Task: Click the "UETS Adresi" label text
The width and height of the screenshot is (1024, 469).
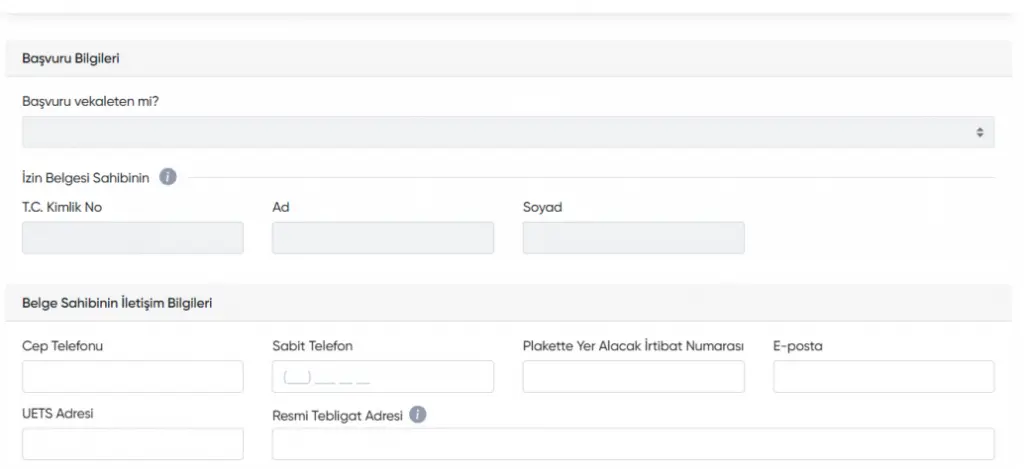Action: coord(57,413)
